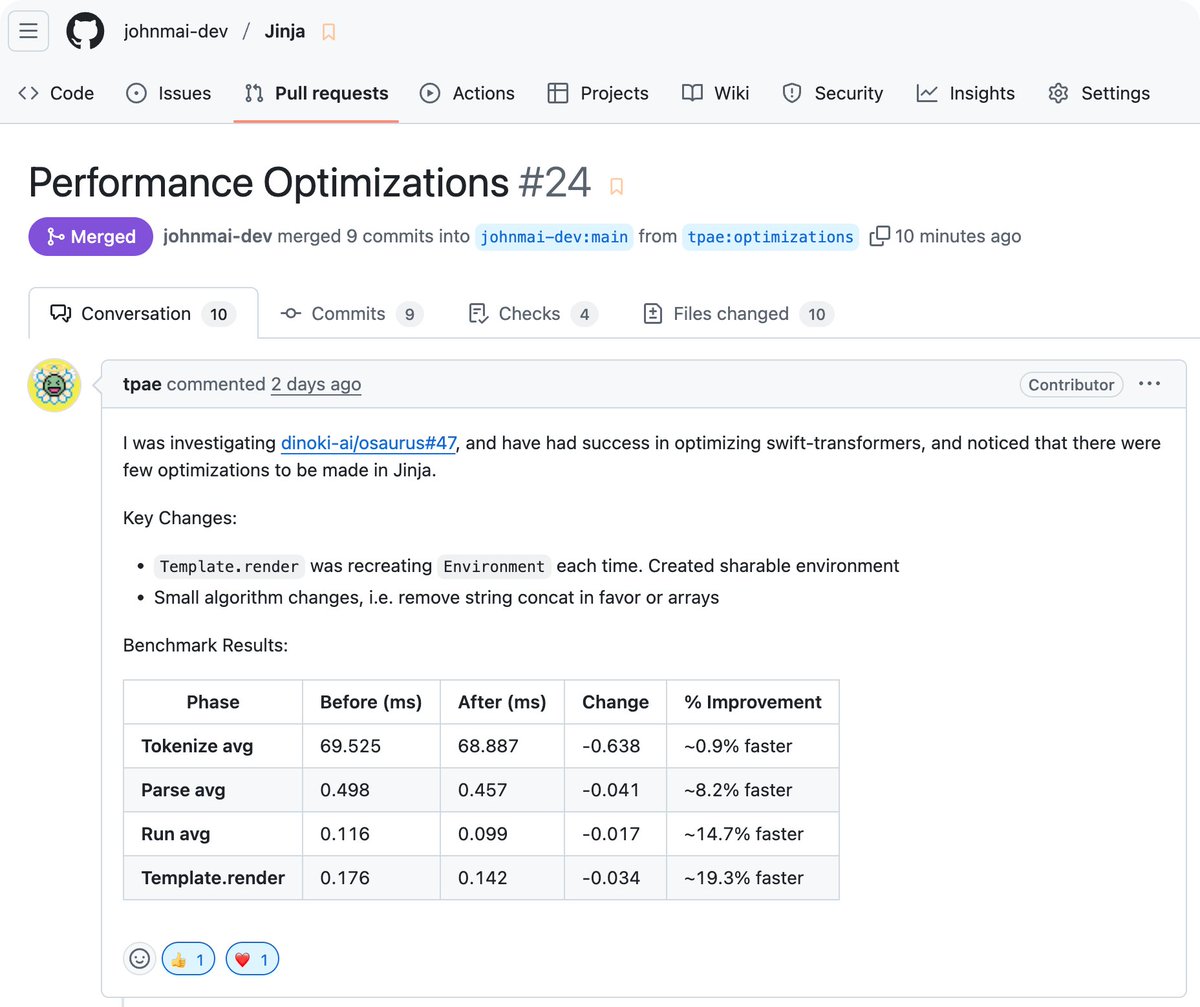Open the Projects tab
This screenshot has width=1200, height=1007.
598,93
